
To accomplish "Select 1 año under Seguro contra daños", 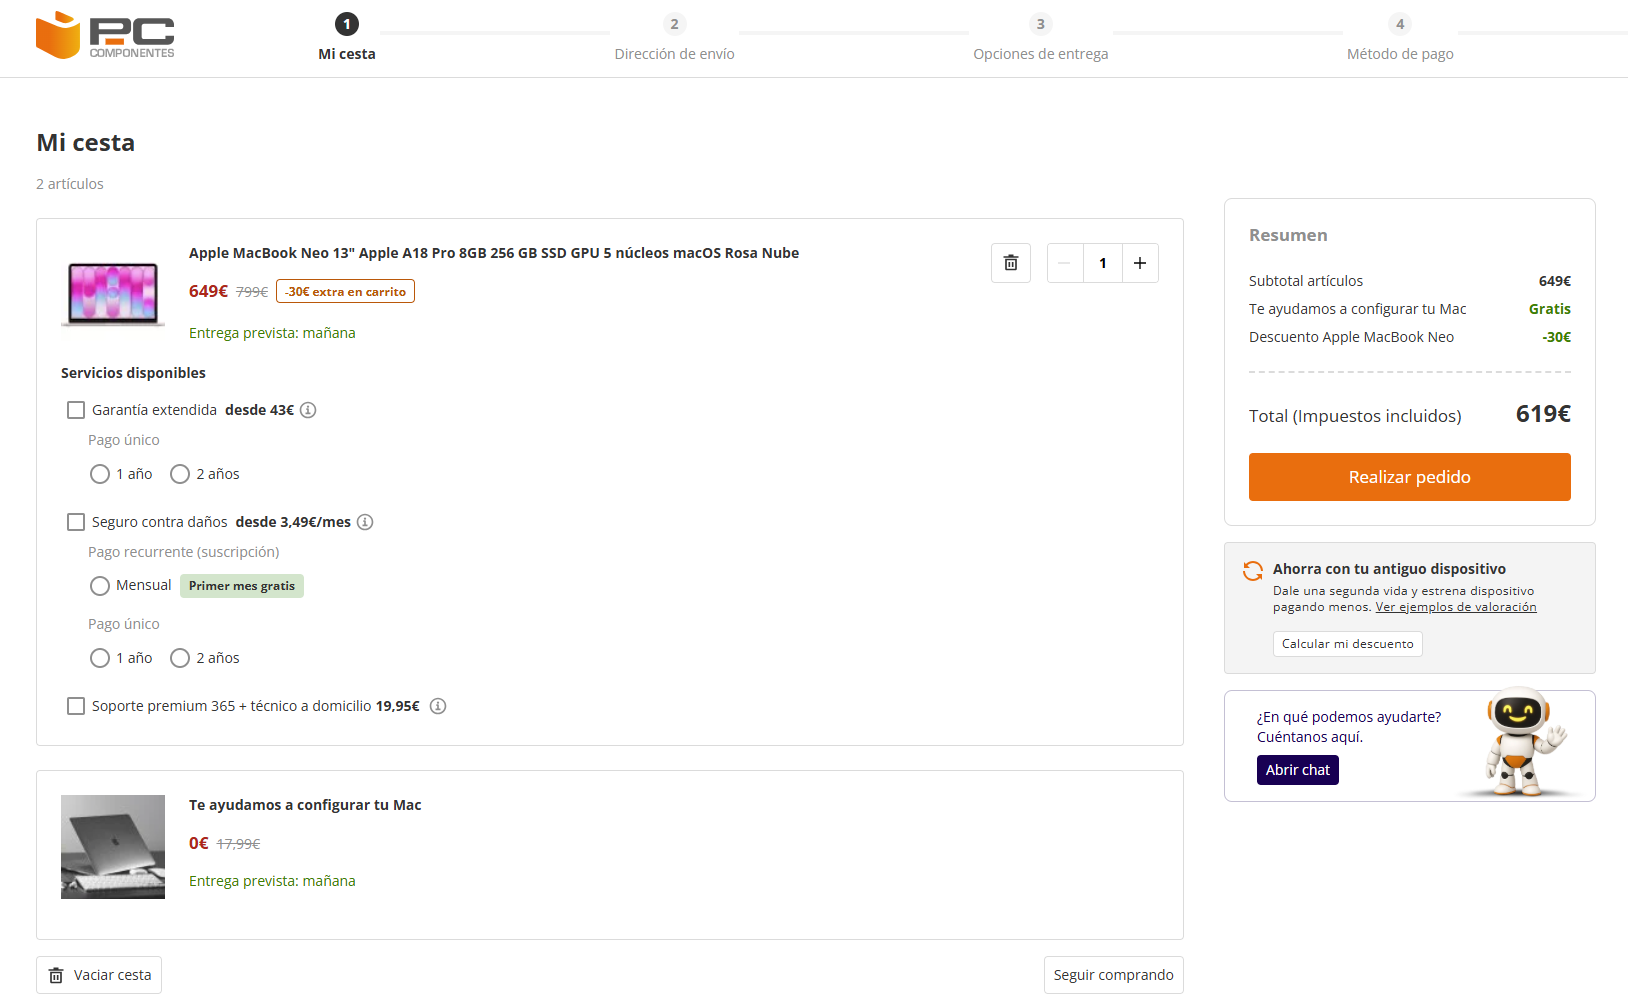I will pyautogui.click(x=100, y=658).
